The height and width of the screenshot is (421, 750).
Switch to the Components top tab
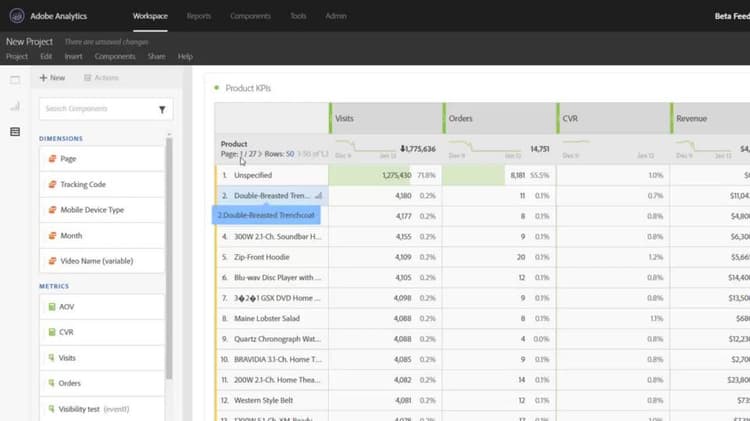point(250,16)
